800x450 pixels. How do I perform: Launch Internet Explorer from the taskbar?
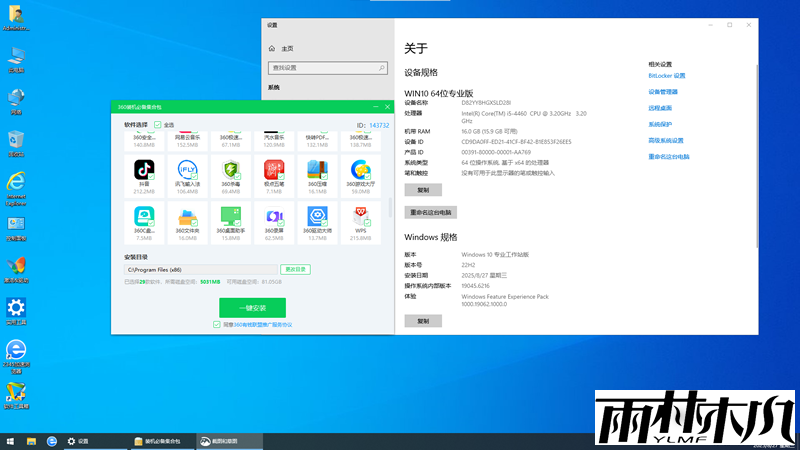click(x=52, y=441)
